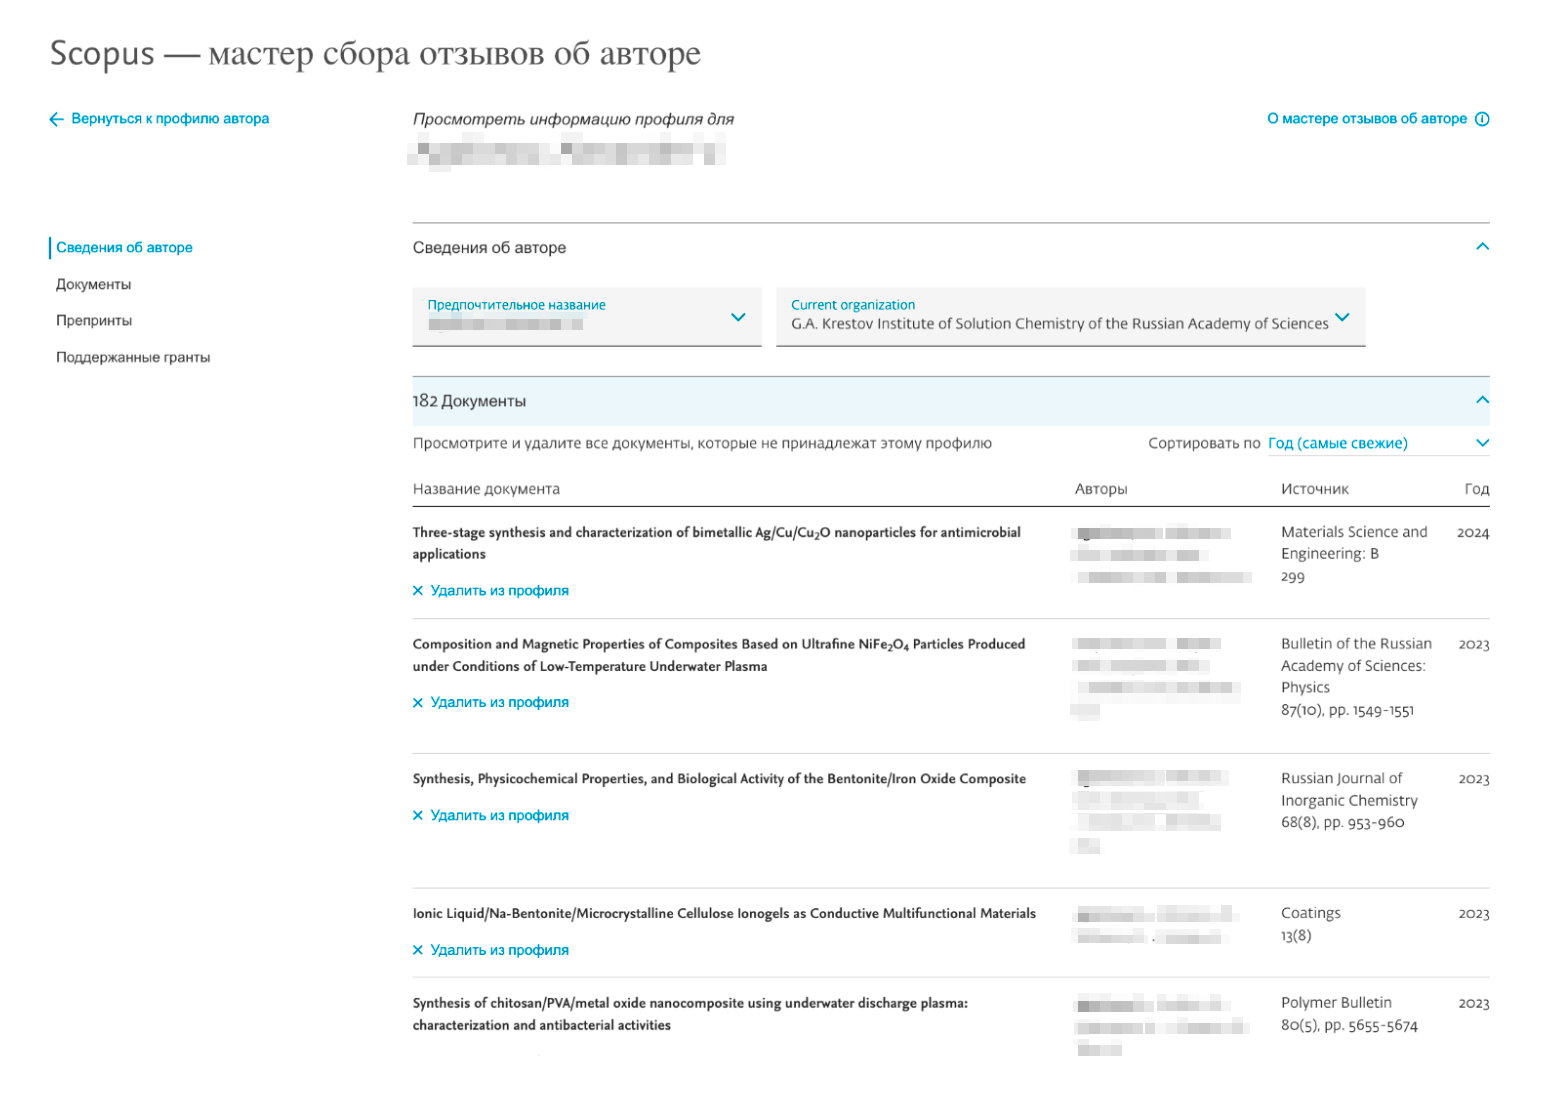Click the 2024 year cell
Screen dimensions: 1556x1100
coord(1473,533)
